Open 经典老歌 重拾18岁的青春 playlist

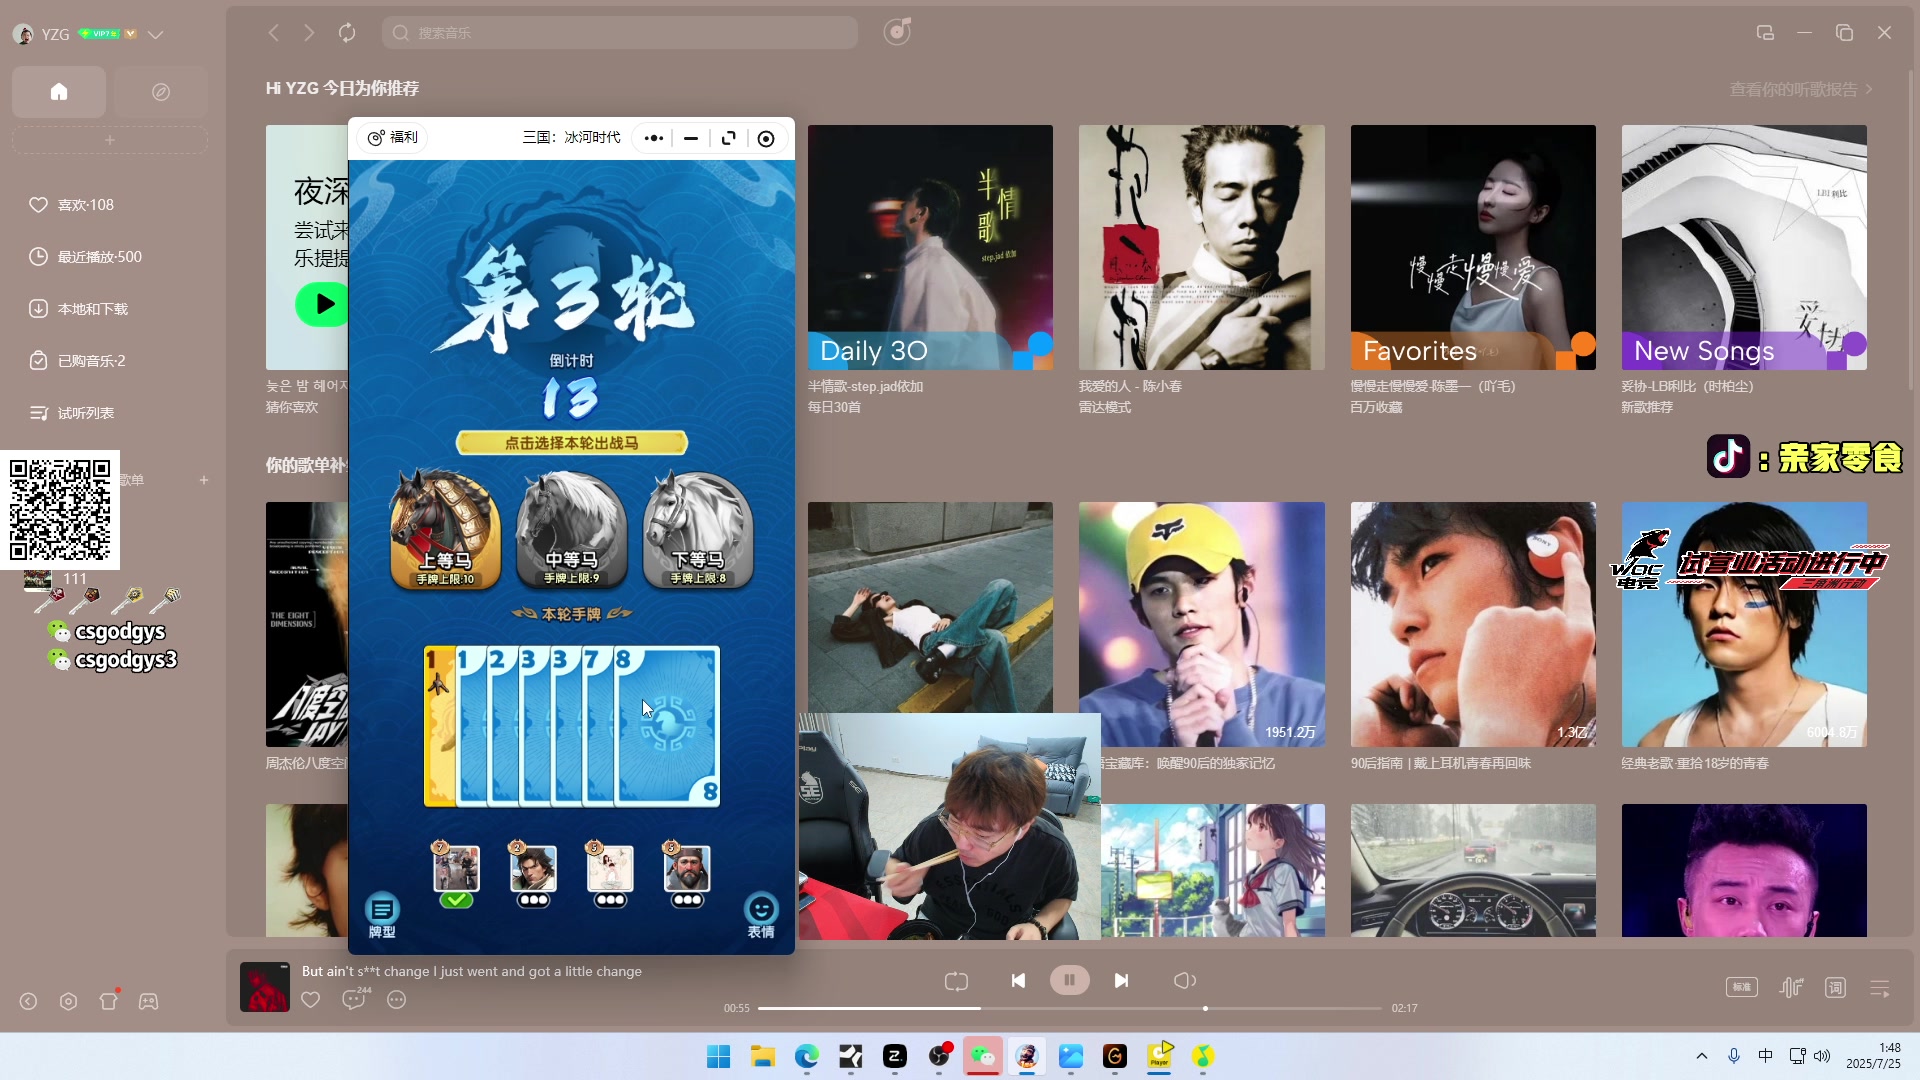(1744, 624)
